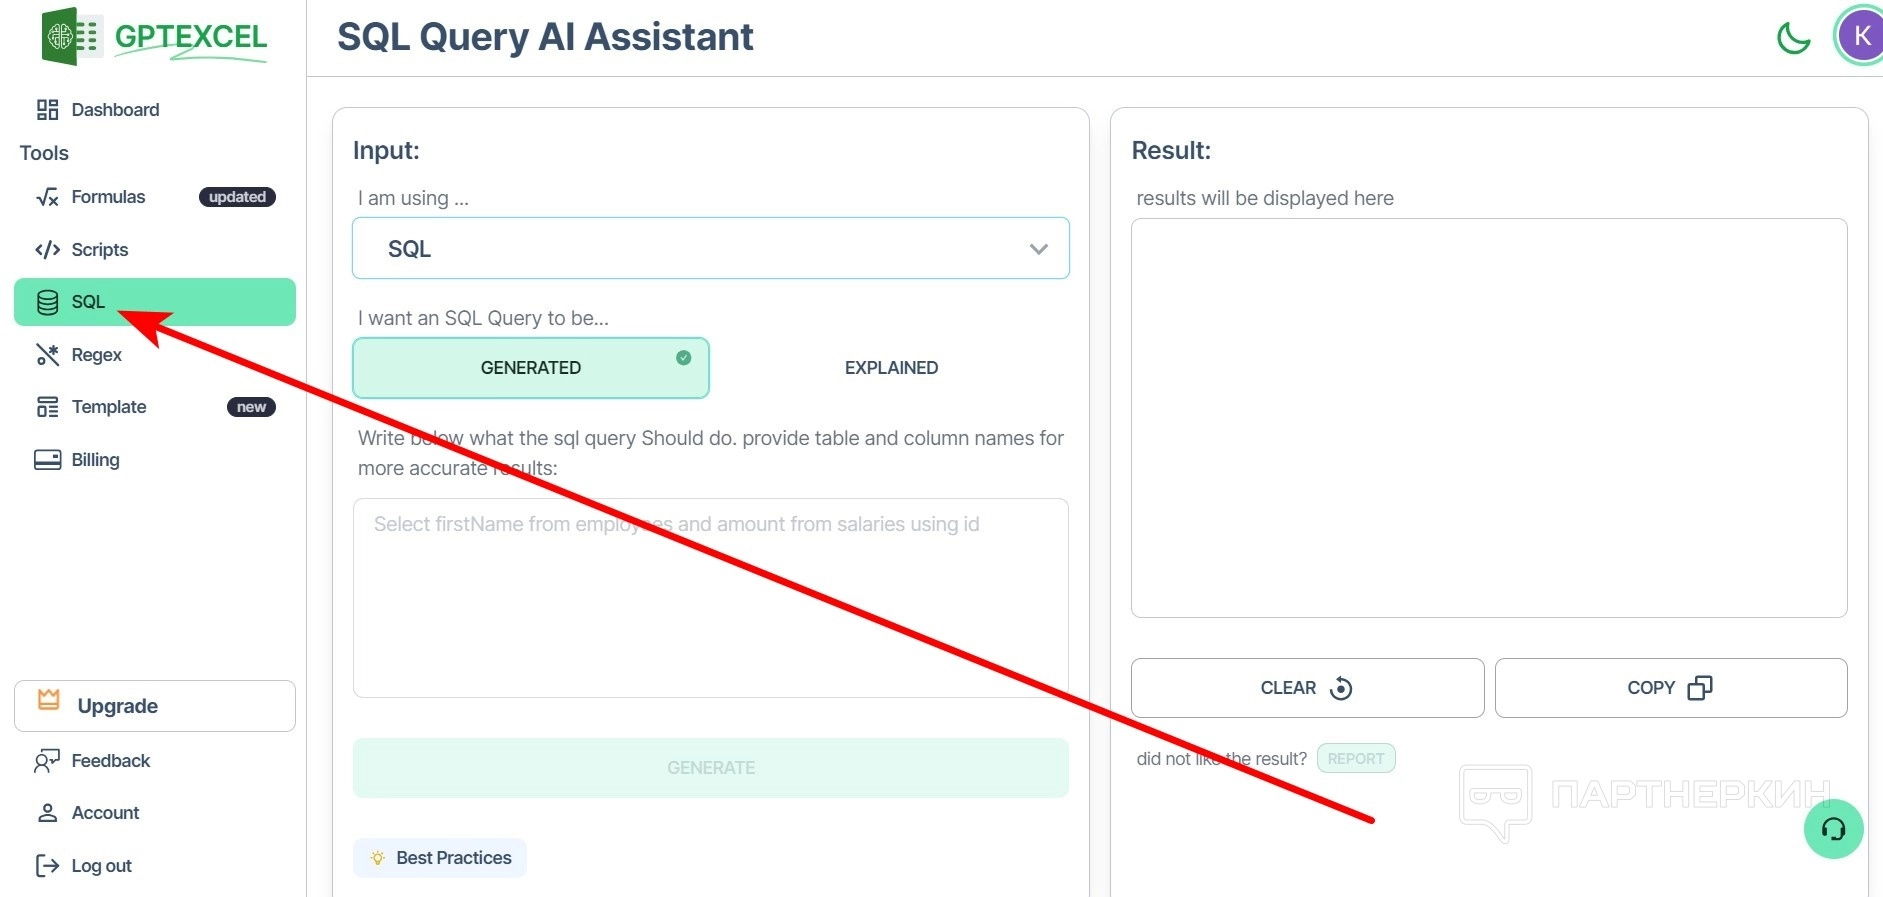The width and height of the screenshot is (1883, 897).
Task: Click the dropdown chevron arrow
Action: click(x=1039, y=249)
